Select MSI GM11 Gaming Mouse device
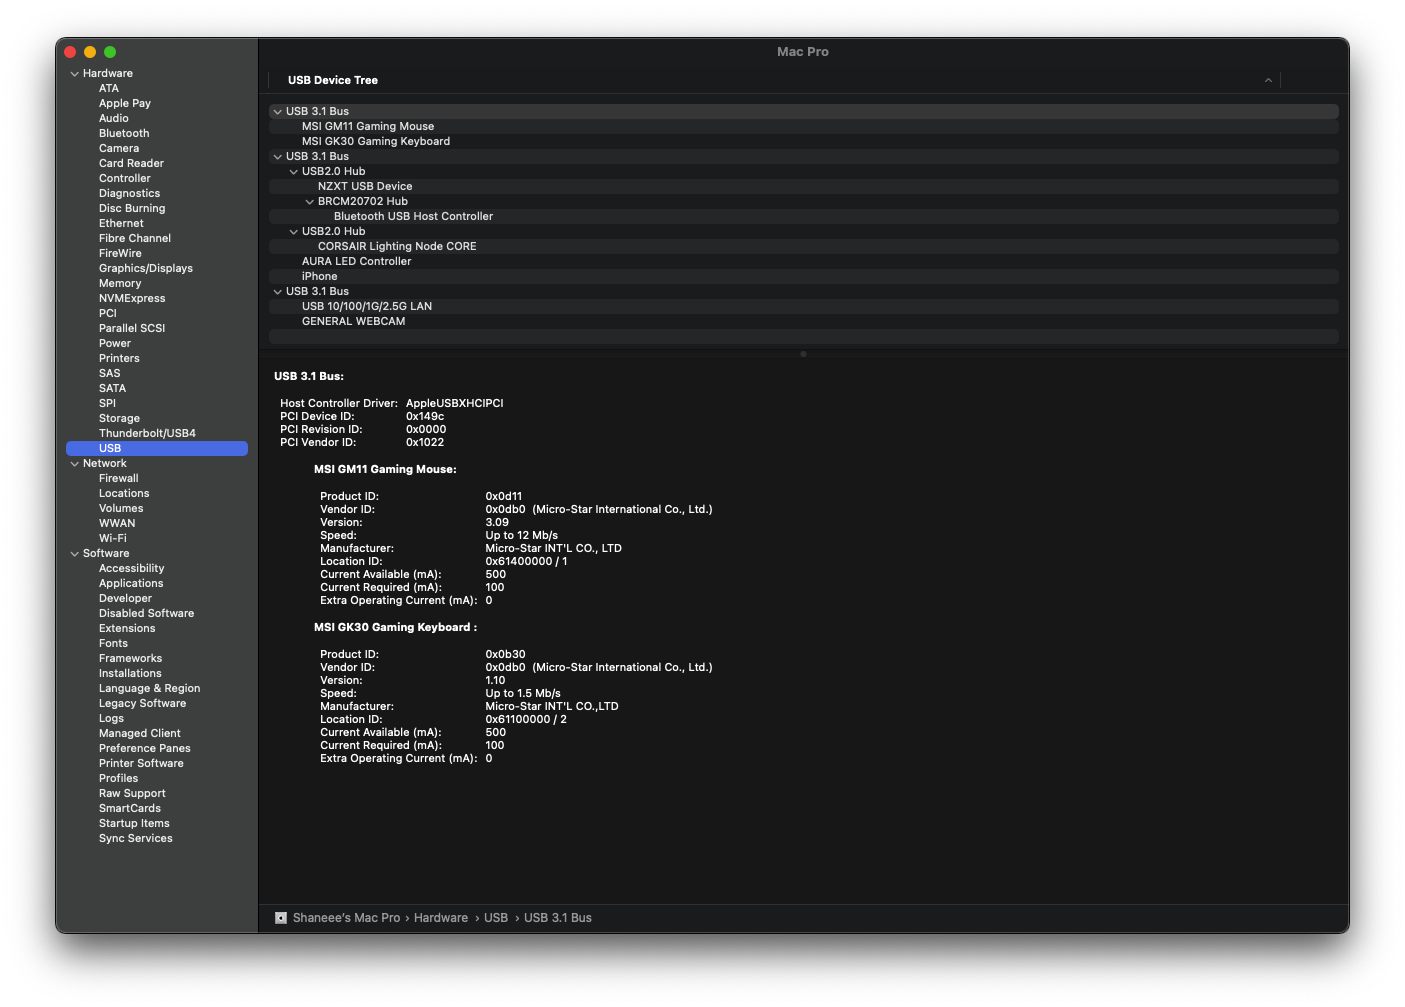Screen dimensions: 1405x1007 [x=368, y=127]
